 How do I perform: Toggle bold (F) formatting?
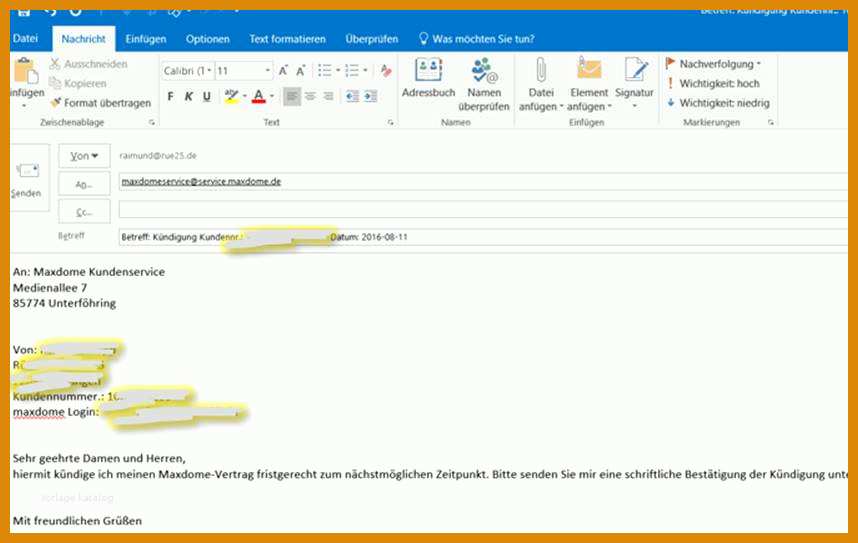(170, 96)
